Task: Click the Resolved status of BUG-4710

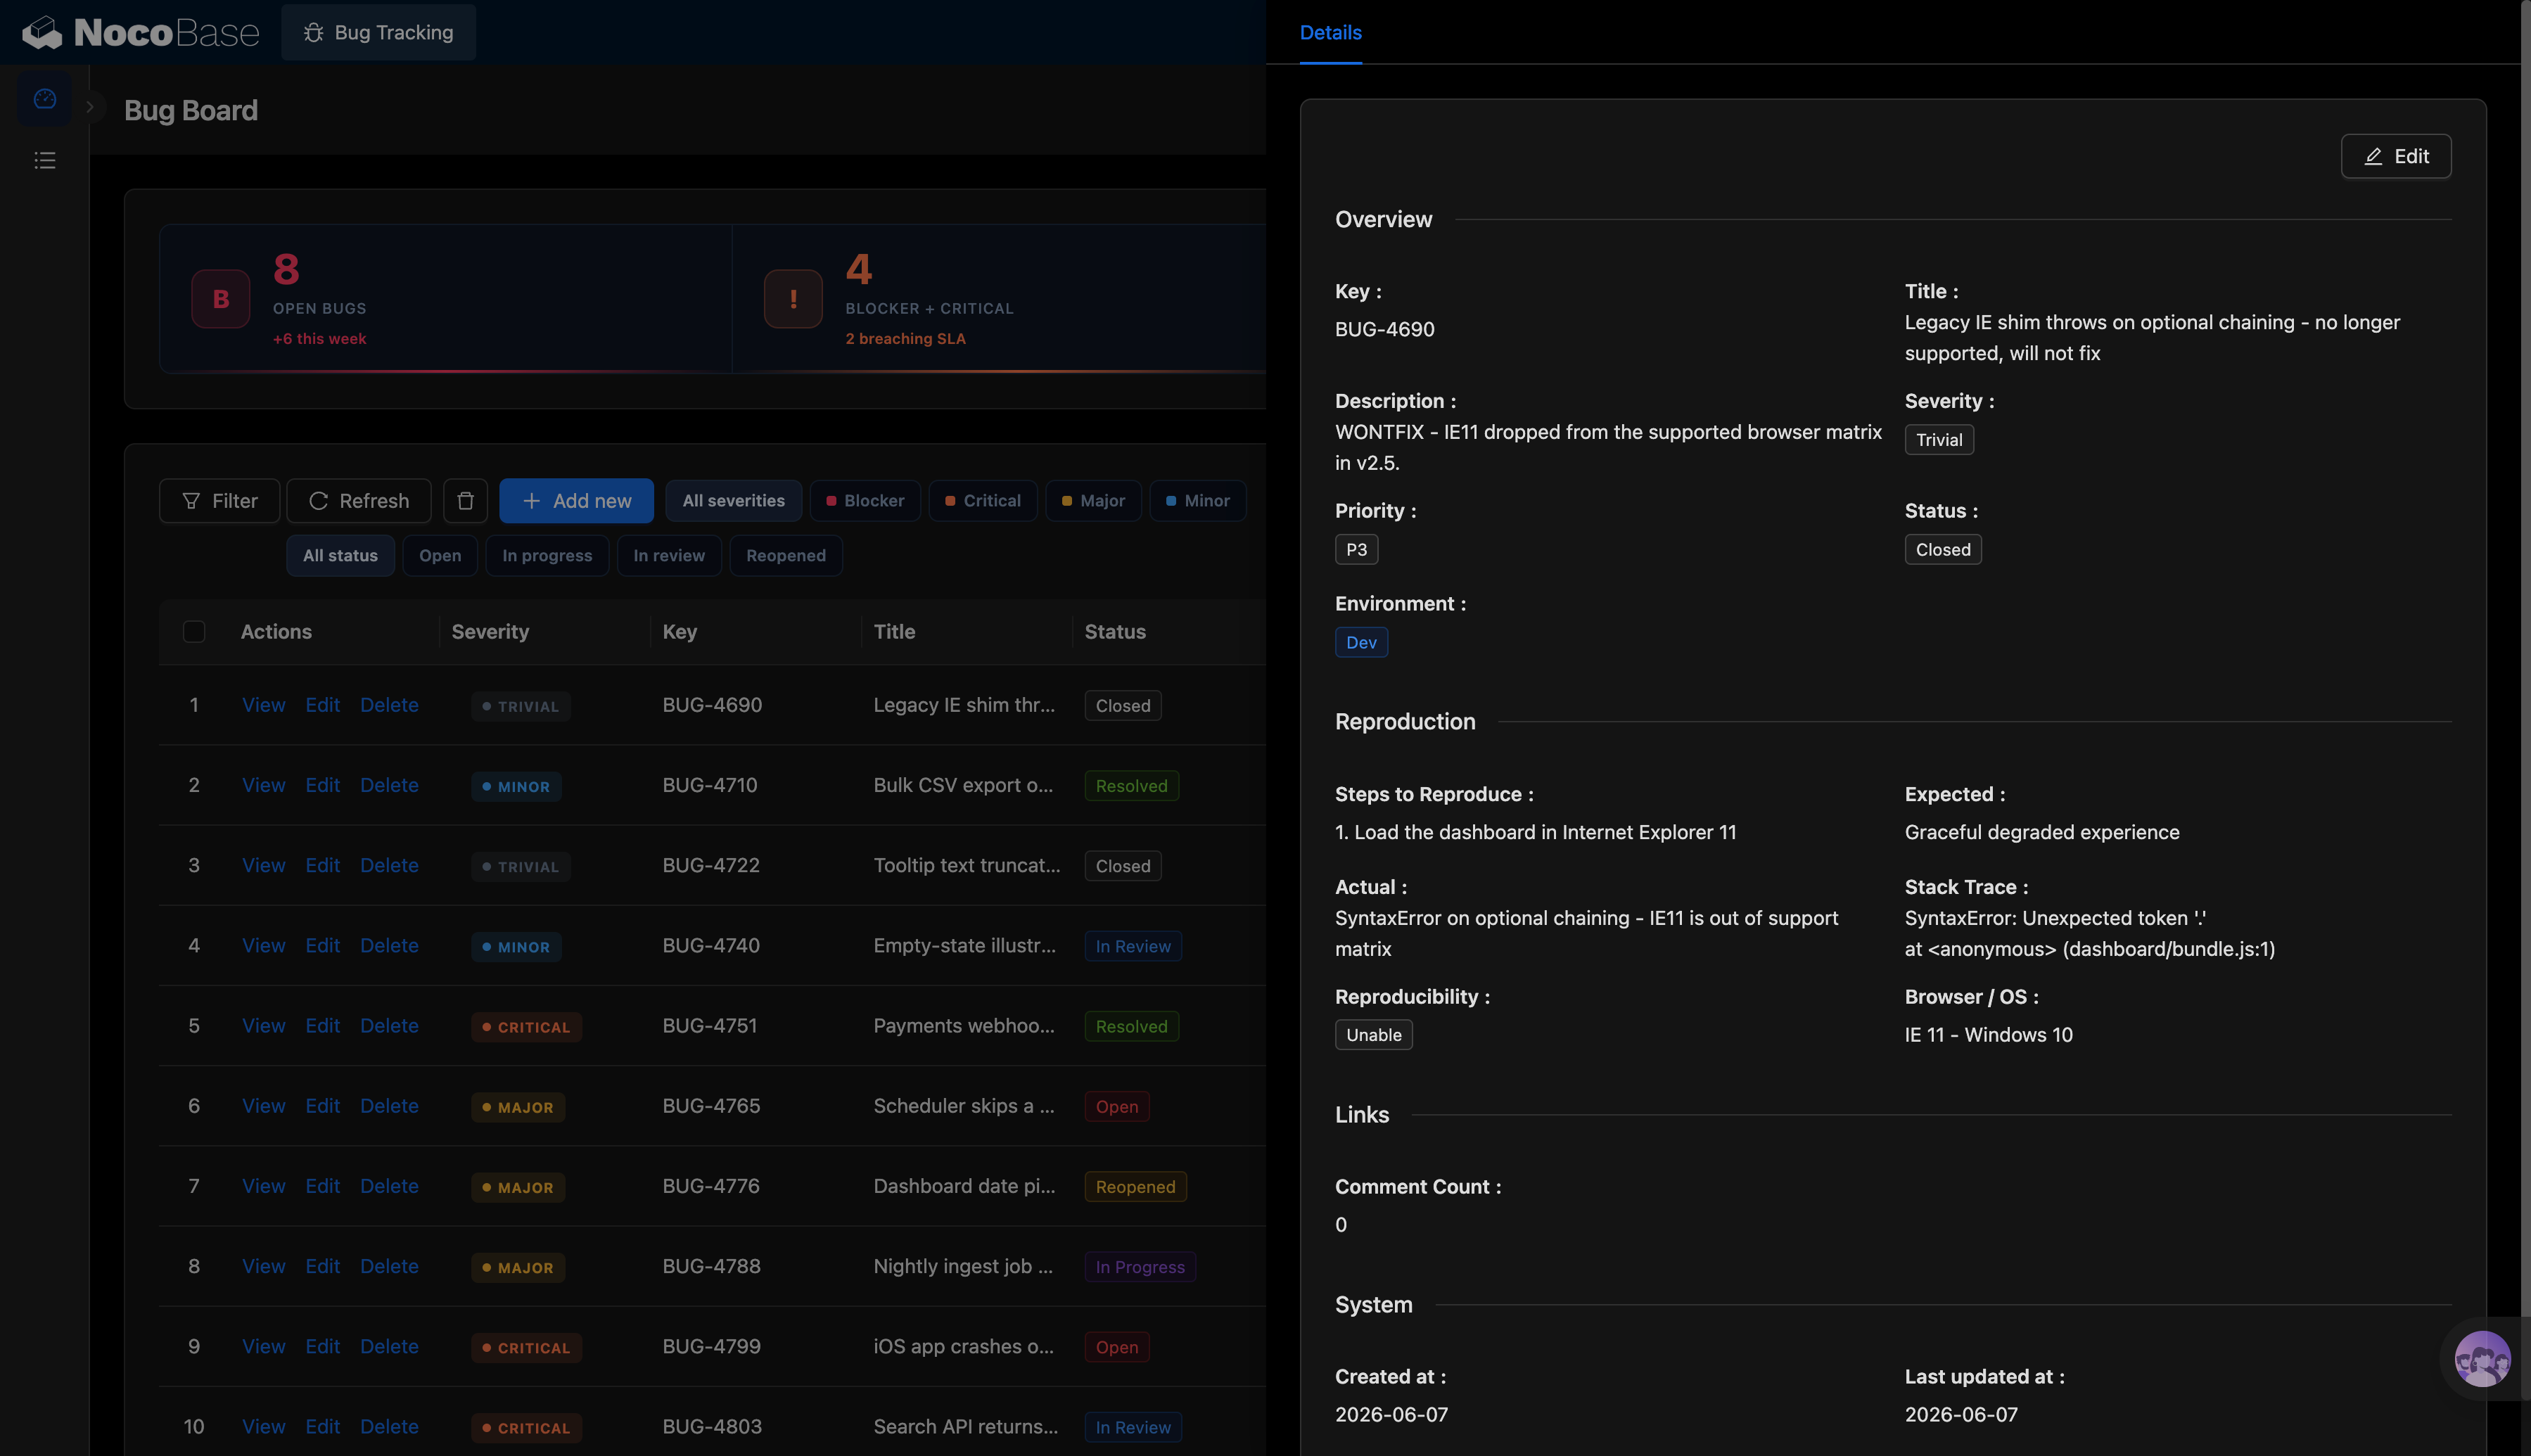Action: (x=1131, y=786)
